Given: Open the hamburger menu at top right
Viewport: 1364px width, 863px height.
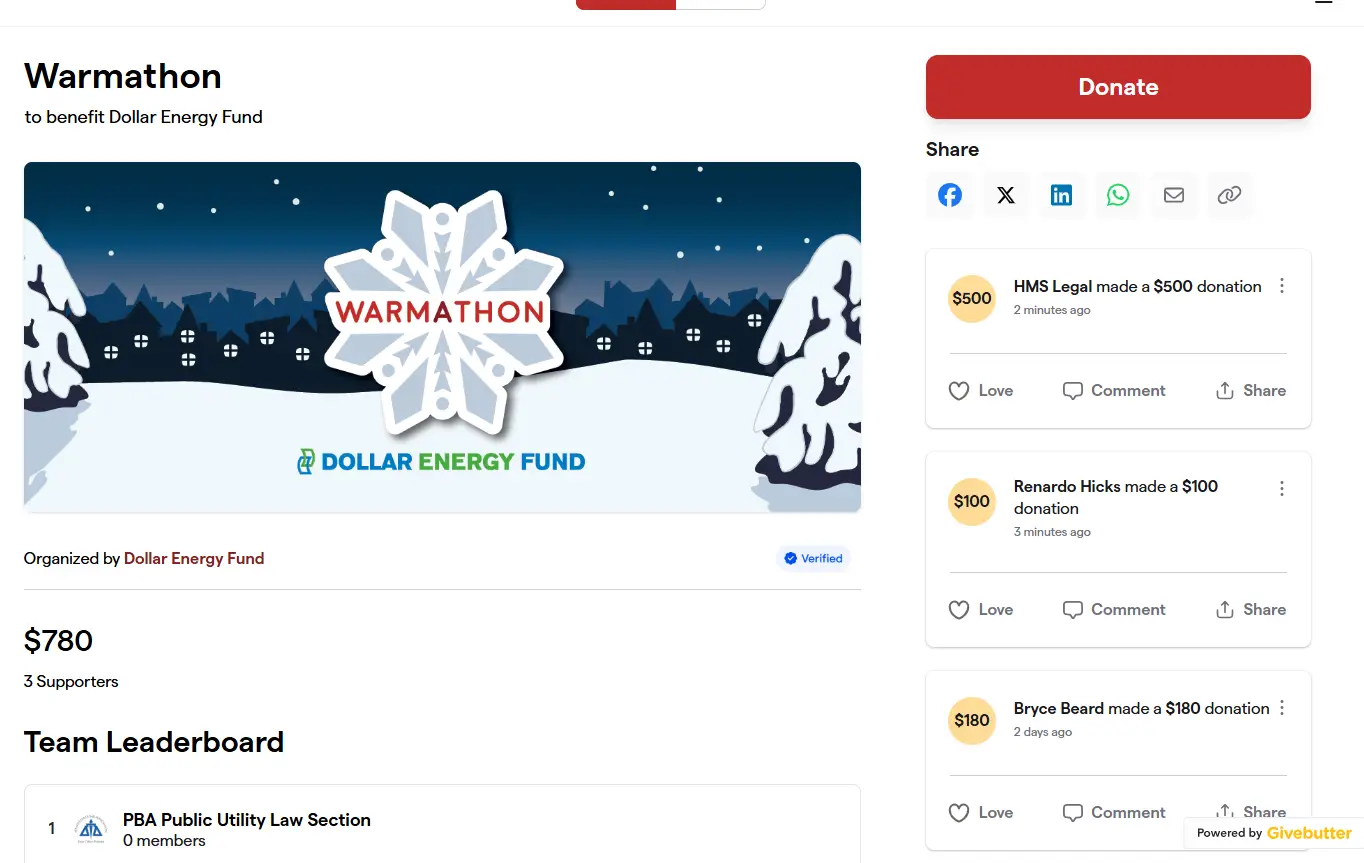Looking at the screenshot, I should (1323, 3).
